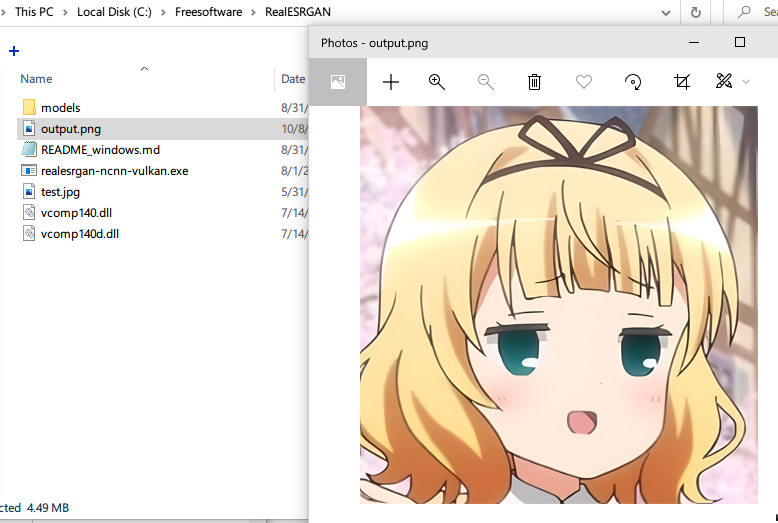Click the 4.49 MB status bar text
778x523 pixels.
tap(48, 508)
